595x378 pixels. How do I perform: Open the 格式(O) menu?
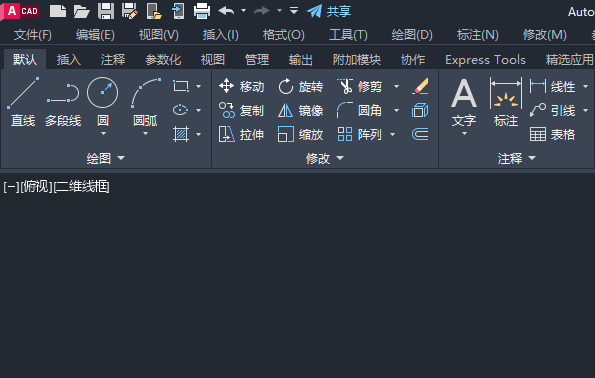coord(283,35)
